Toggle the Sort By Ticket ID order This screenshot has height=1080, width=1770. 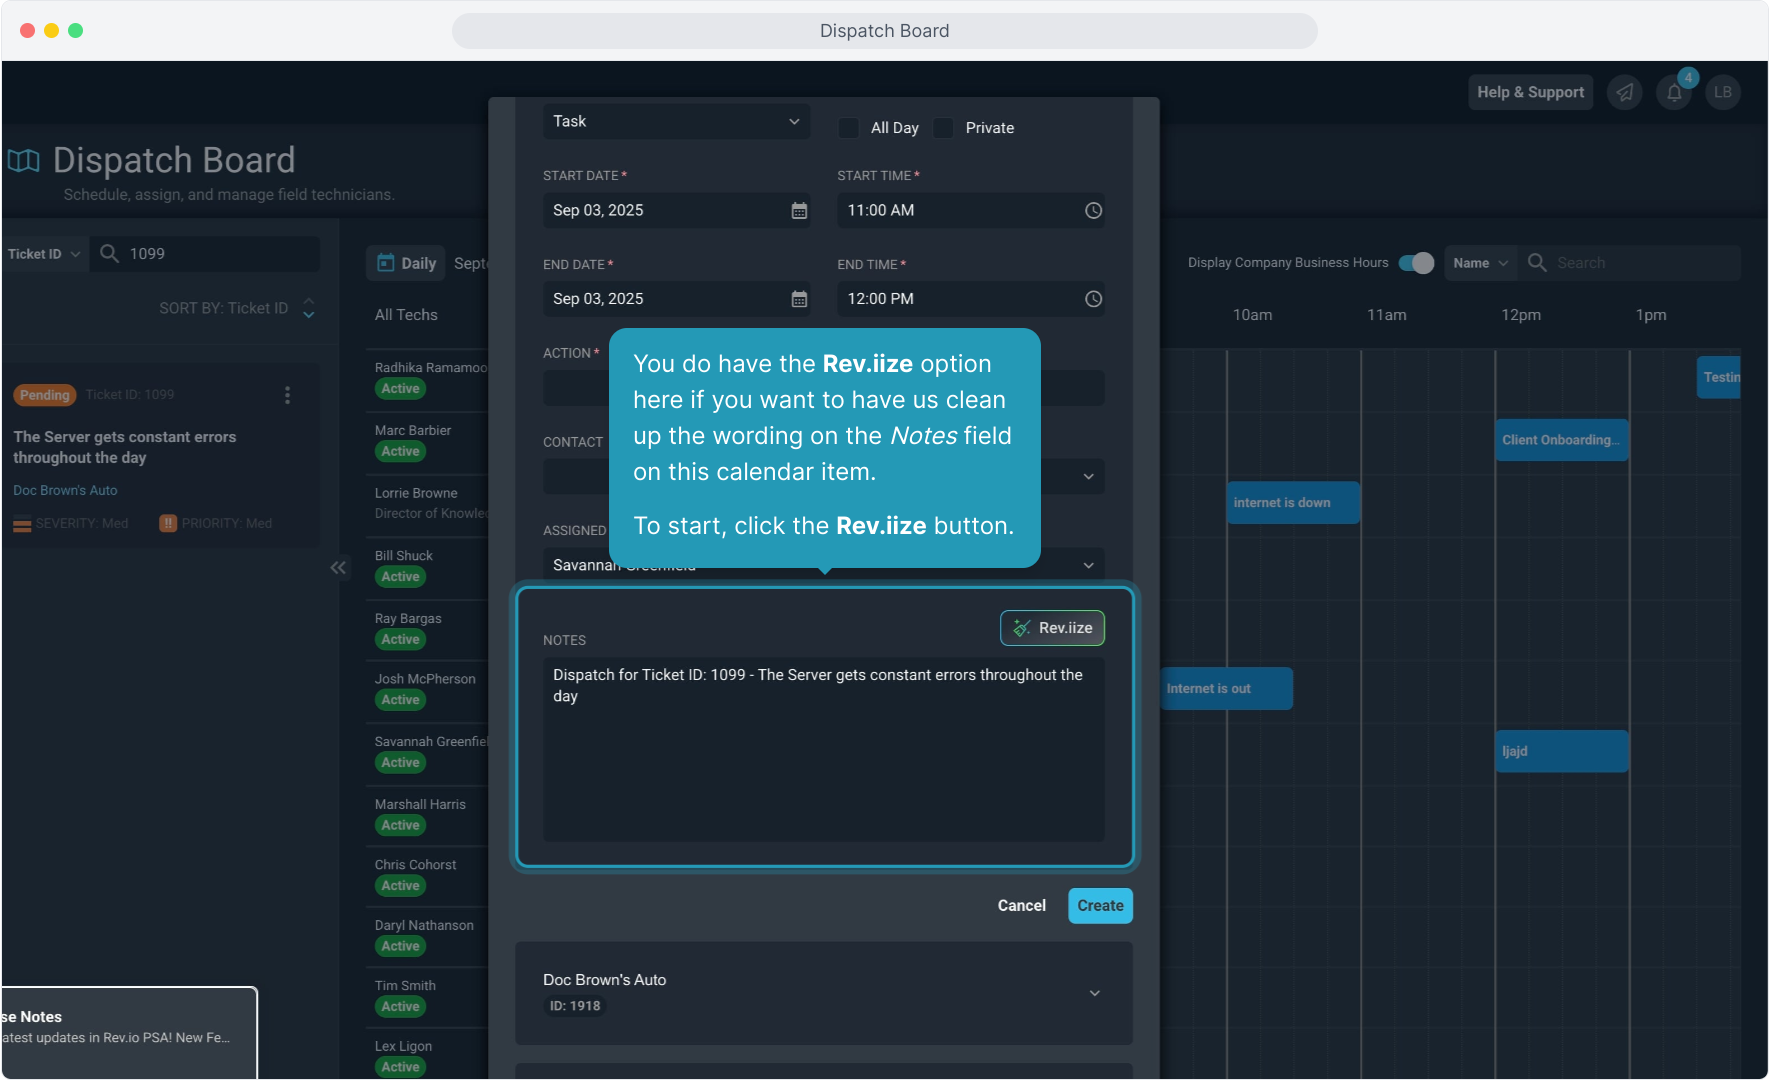[309, 308]
